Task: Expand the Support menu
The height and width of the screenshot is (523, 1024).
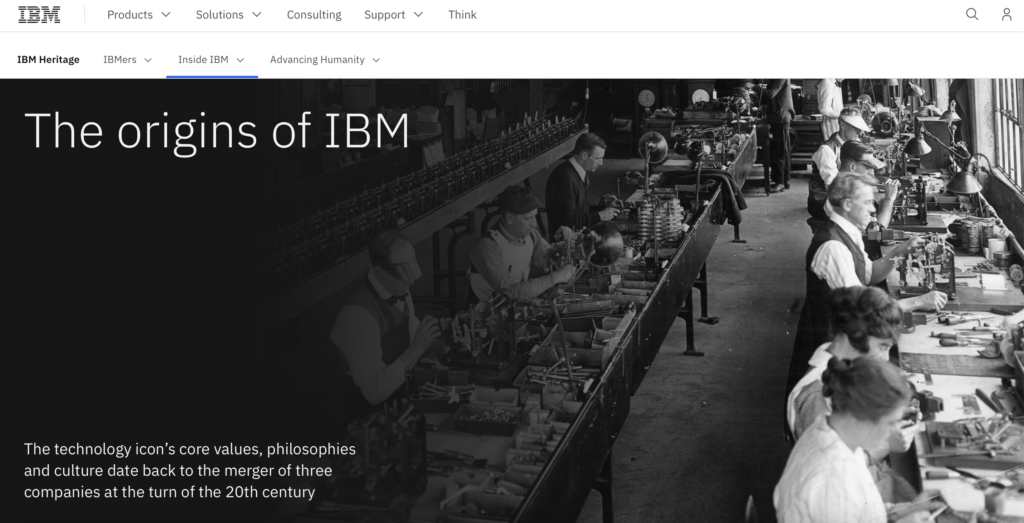Action: tap(394, 14)
